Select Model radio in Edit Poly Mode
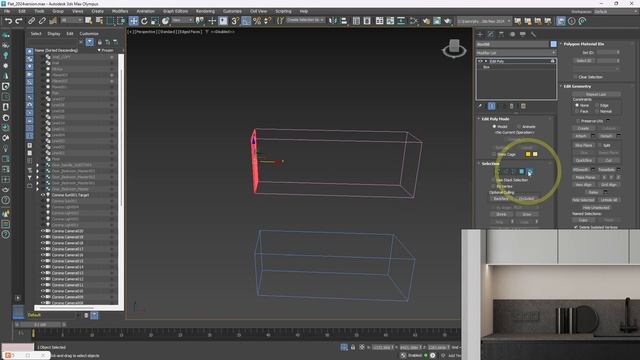 coord(495,127)
